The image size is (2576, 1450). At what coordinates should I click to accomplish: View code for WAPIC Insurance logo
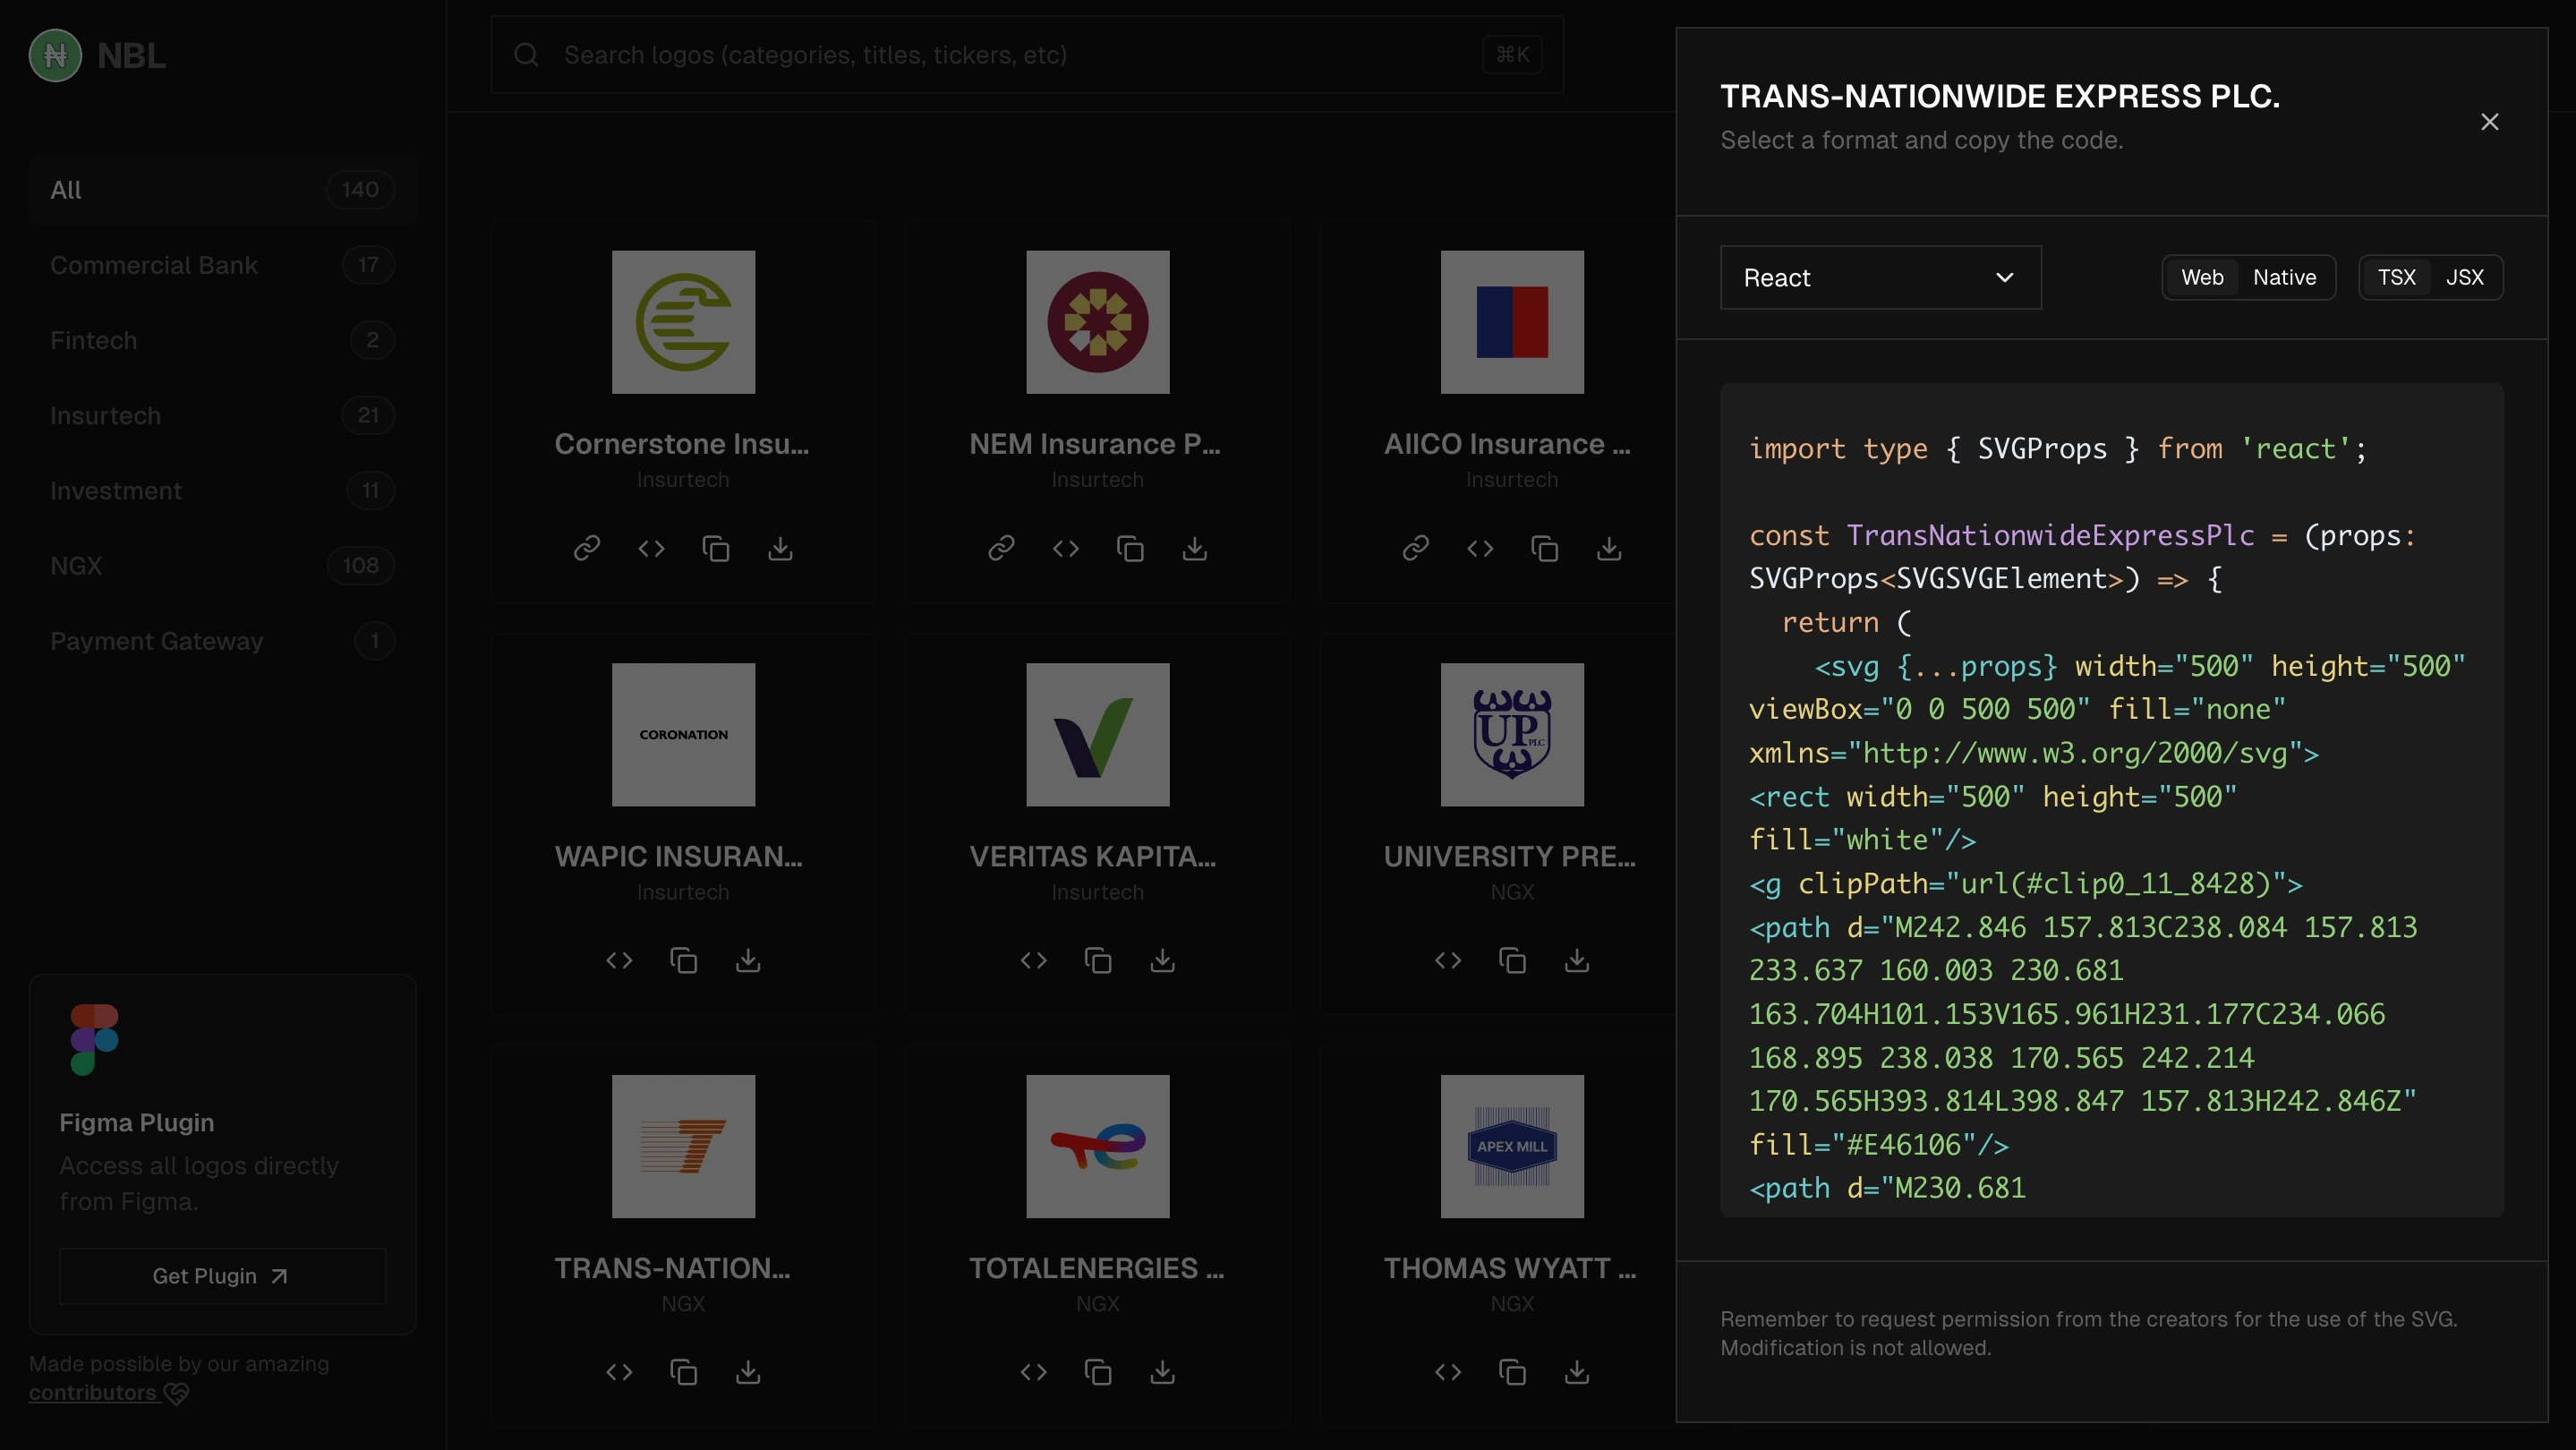point(619,960)
